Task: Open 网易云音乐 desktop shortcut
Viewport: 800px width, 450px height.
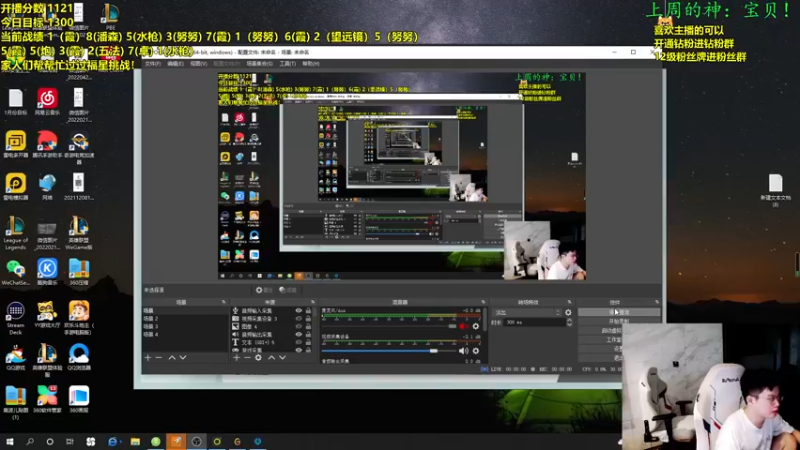Action: tap(47, 102)
